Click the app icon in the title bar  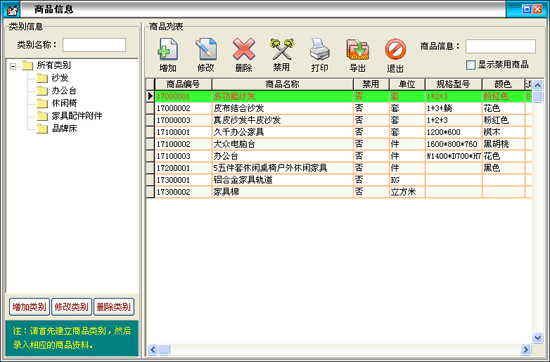pyautogui.click(x=11, y=9)
